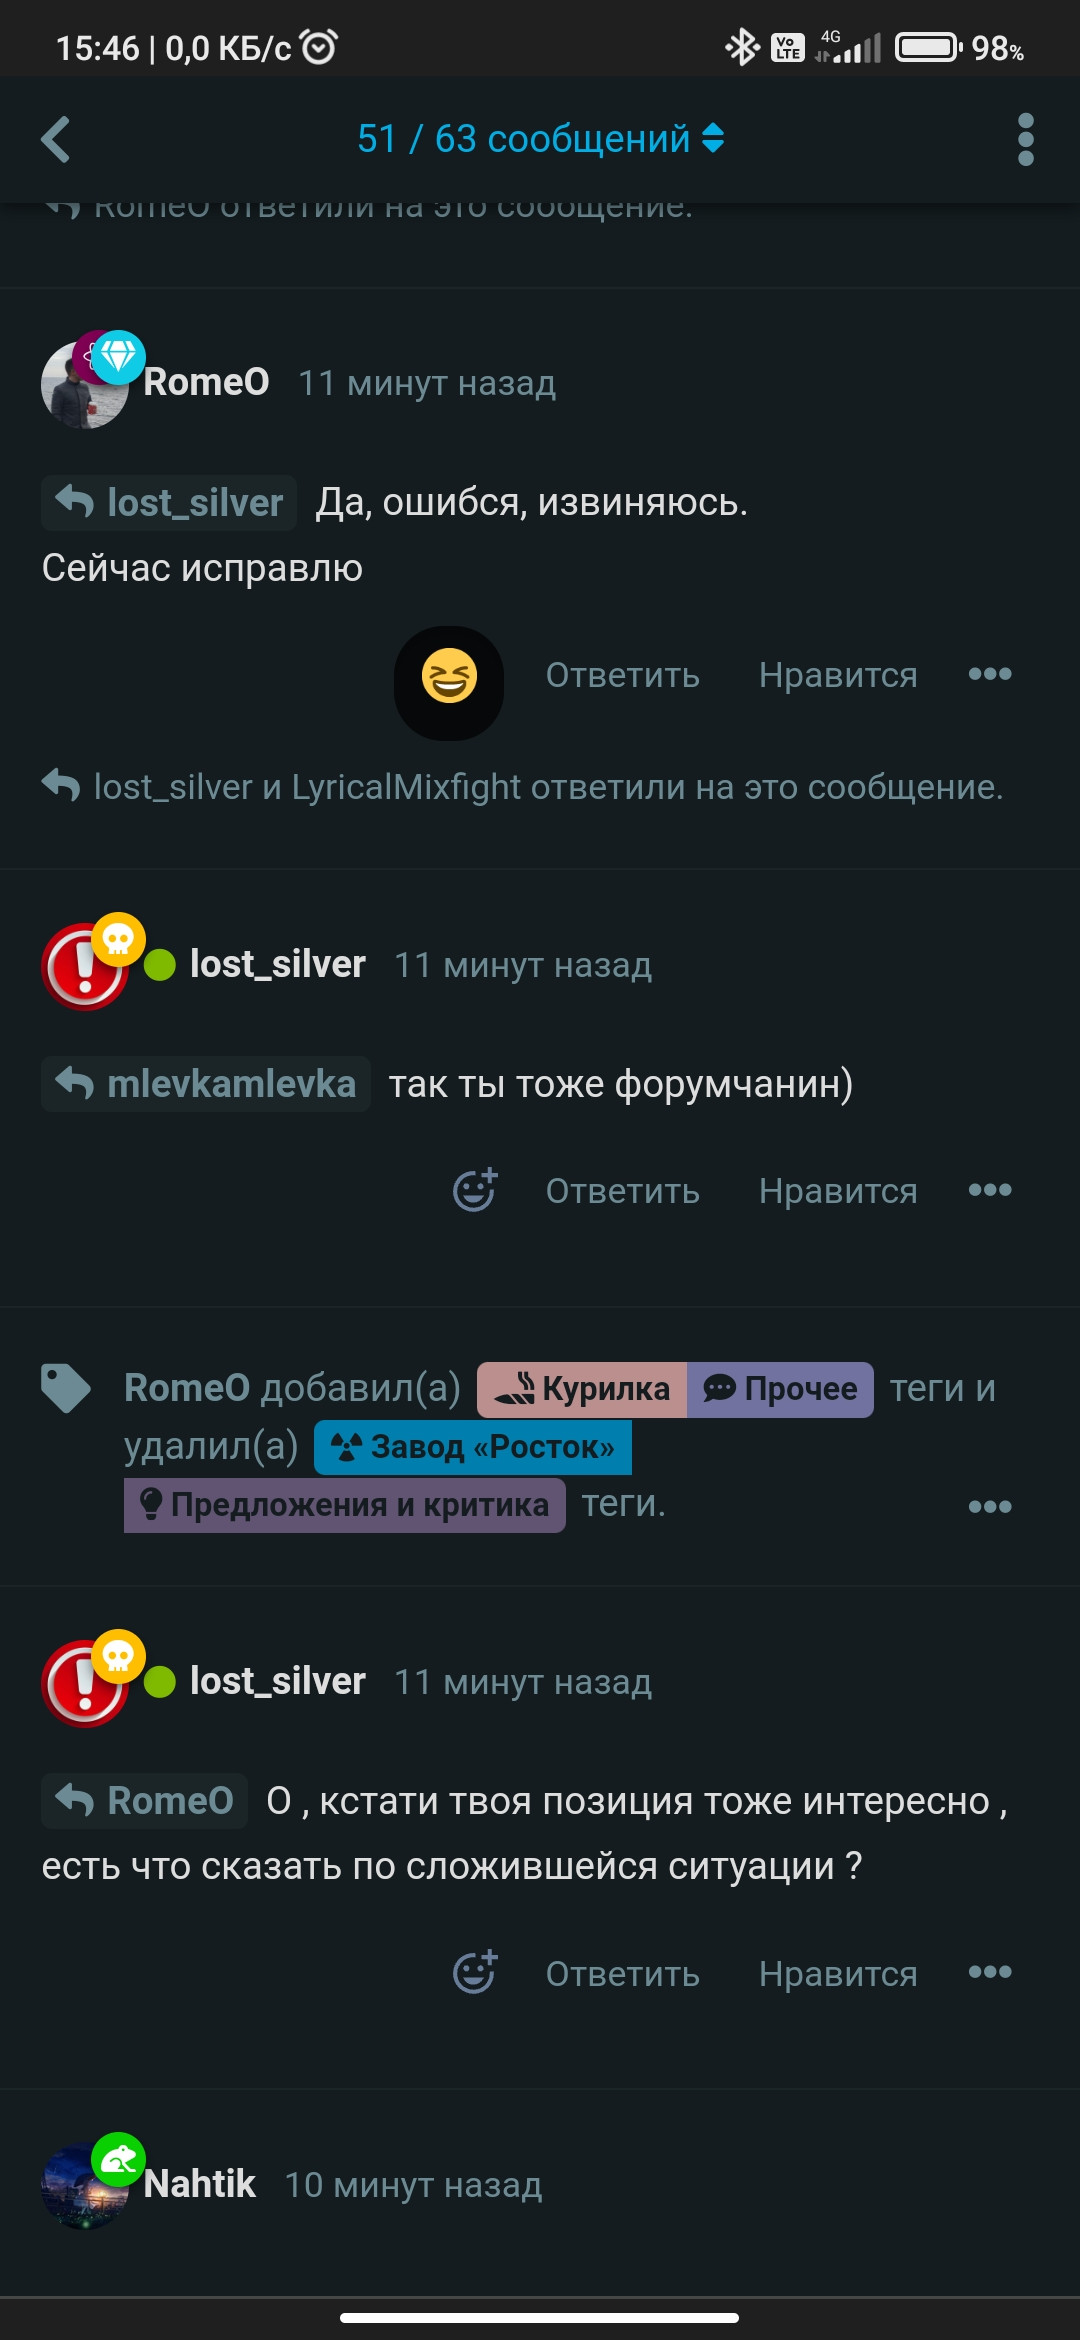Select the Курилка tag
Image resolution: width=1080 pixels, height=2340 pixels.
582,1389
